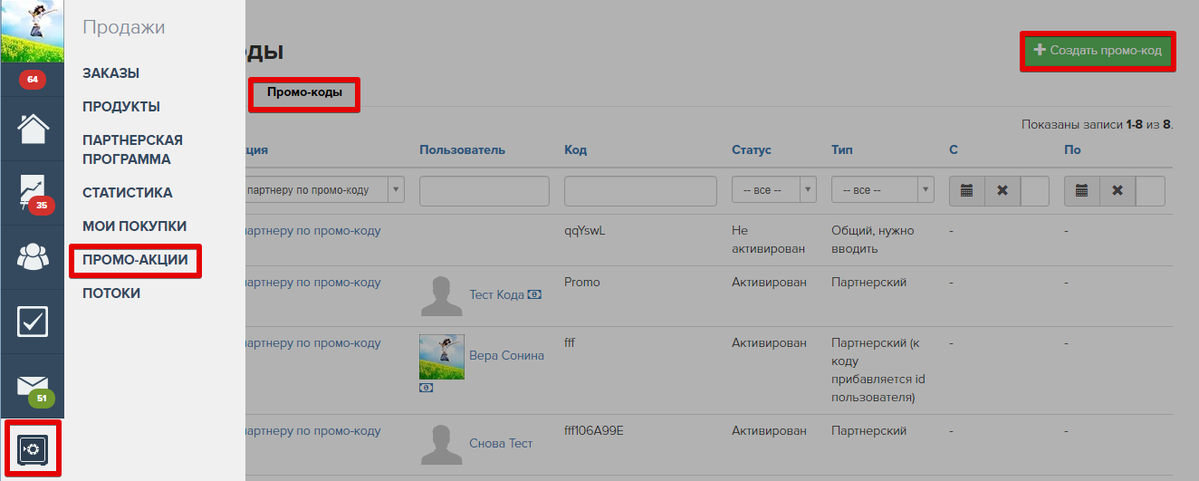Open user link Вера Сонина
This screenshot has height=481, width=1199.
506,355
